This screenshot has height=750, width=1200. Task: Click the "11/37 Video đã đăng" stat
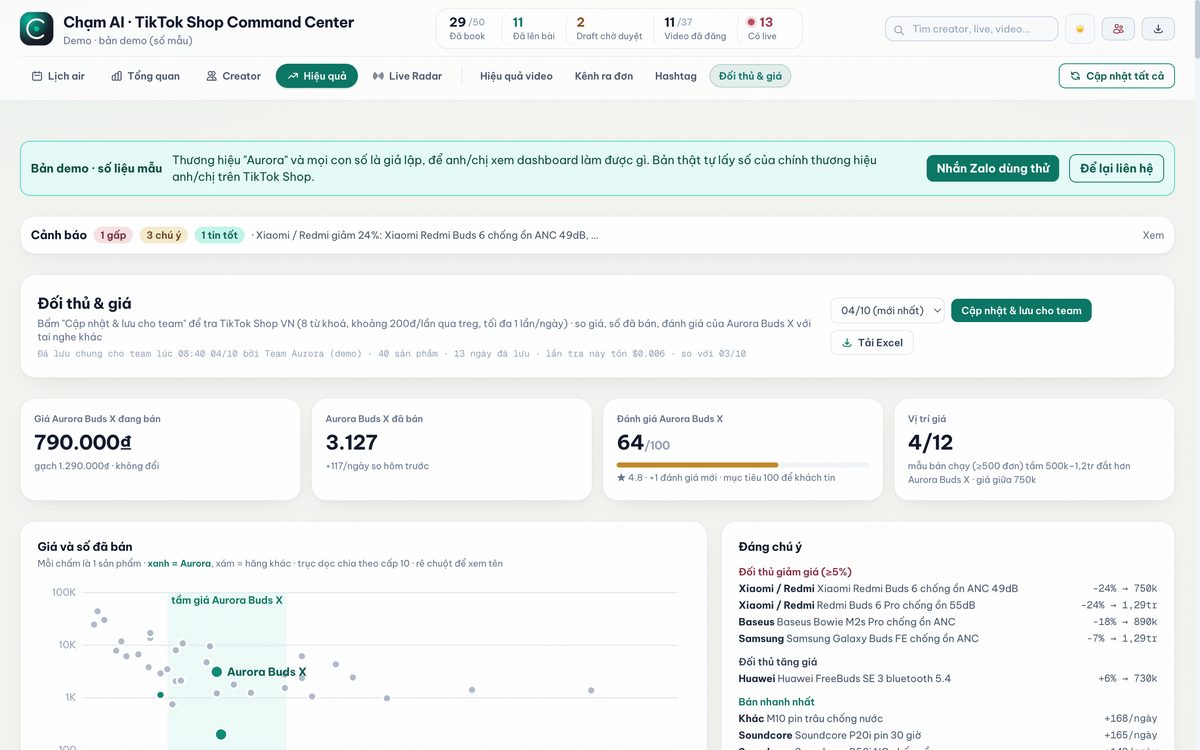point(695,29)
